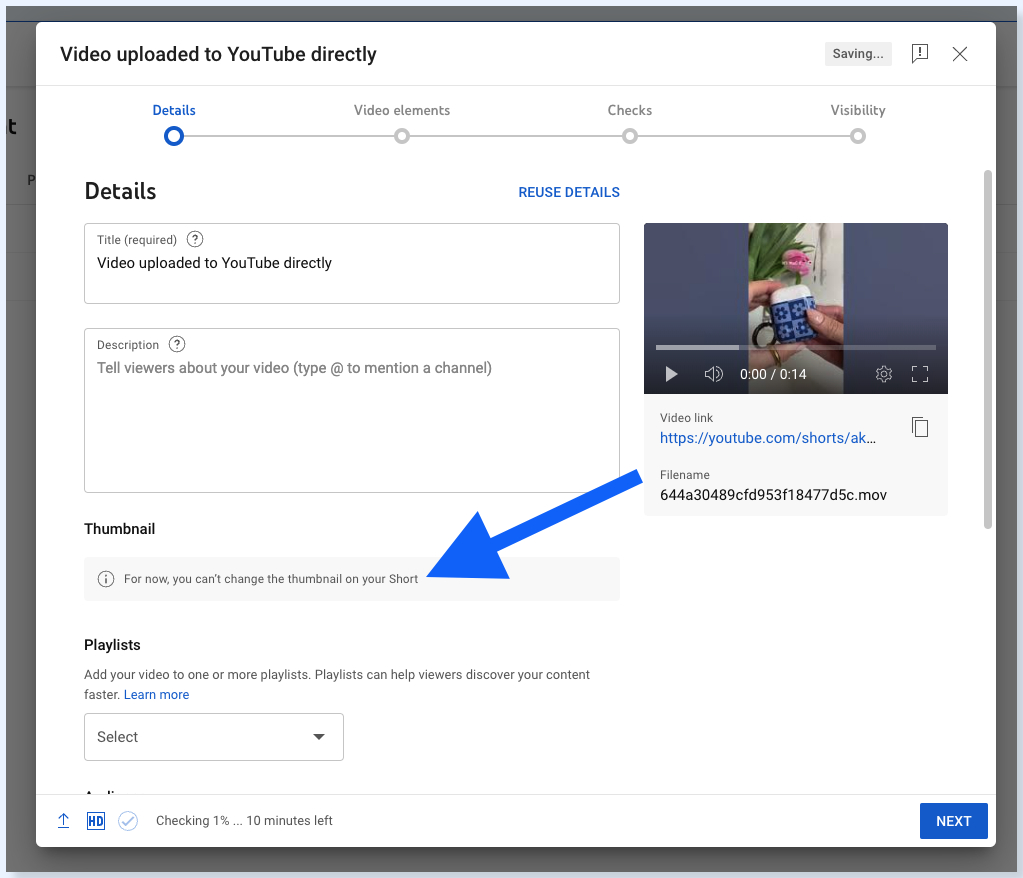Go to the Details step

pos(174,123)
